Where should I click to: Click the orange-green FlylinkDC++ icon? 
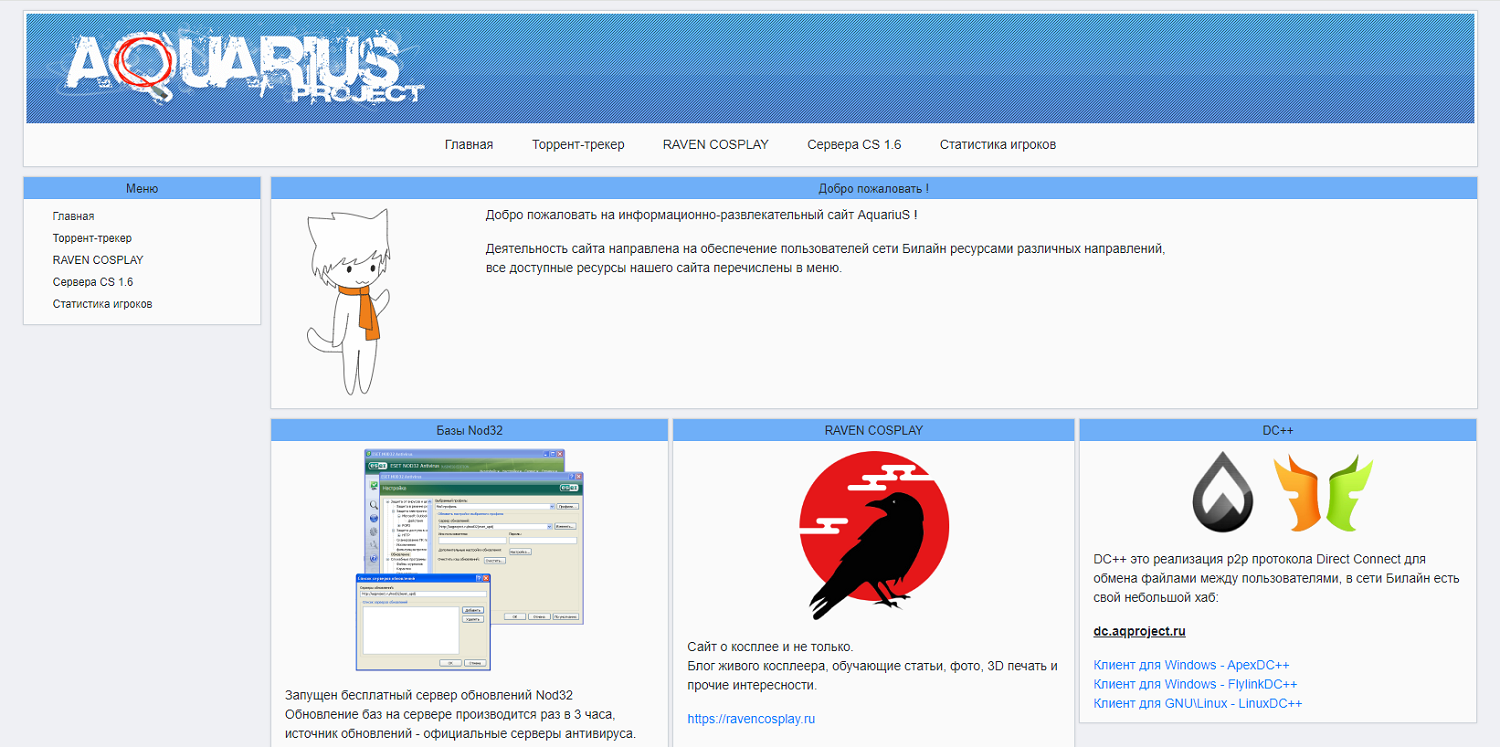click(x=1322, y=493)
